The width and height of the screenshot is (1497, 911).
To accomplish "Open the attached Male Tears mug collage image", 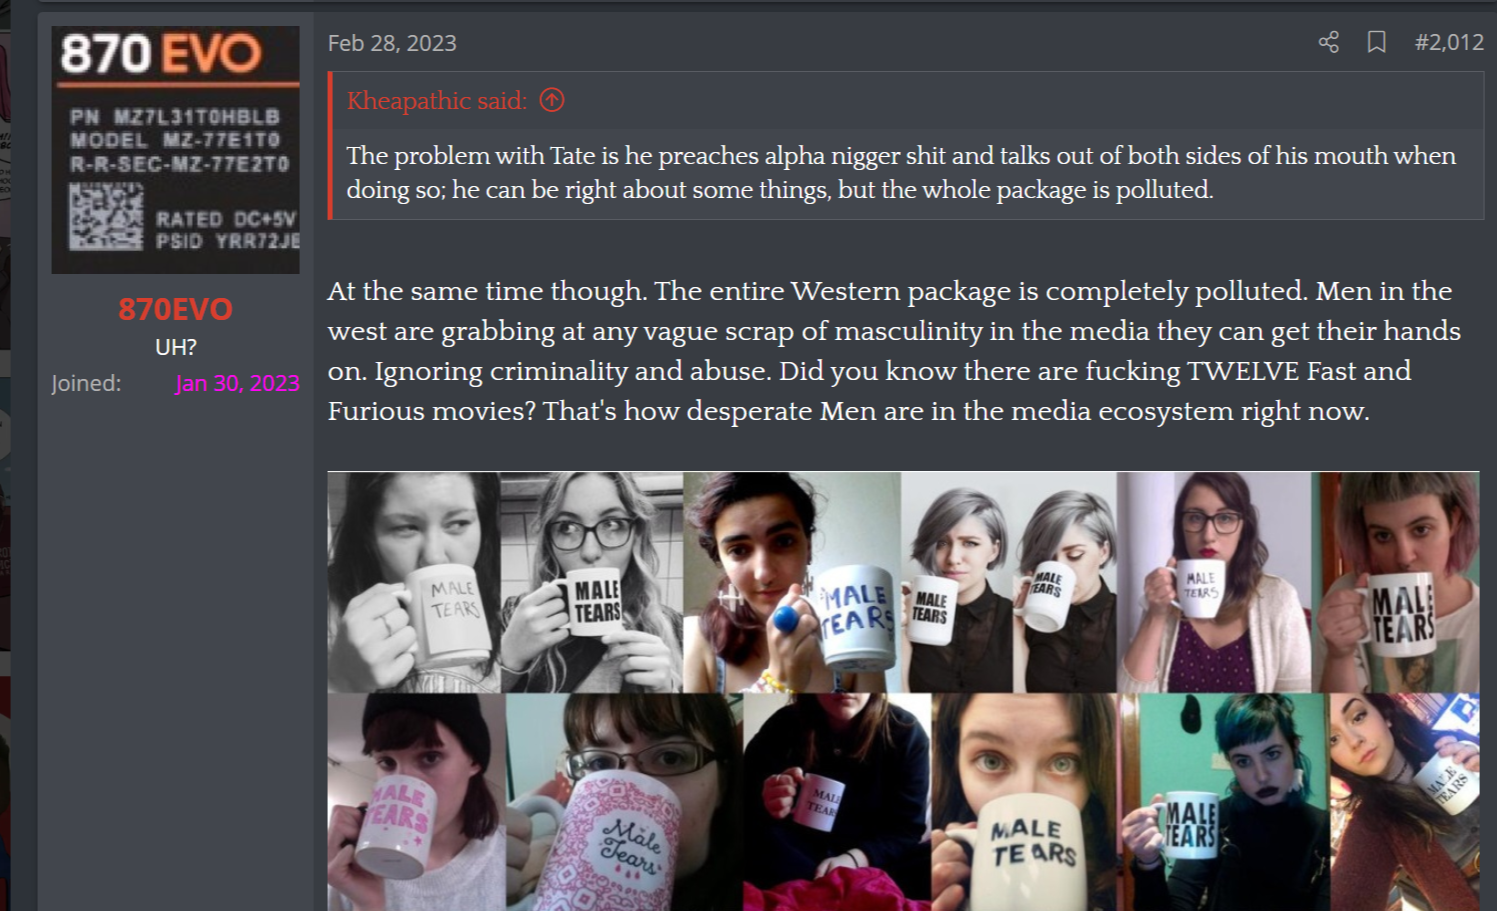I will 903,691.
